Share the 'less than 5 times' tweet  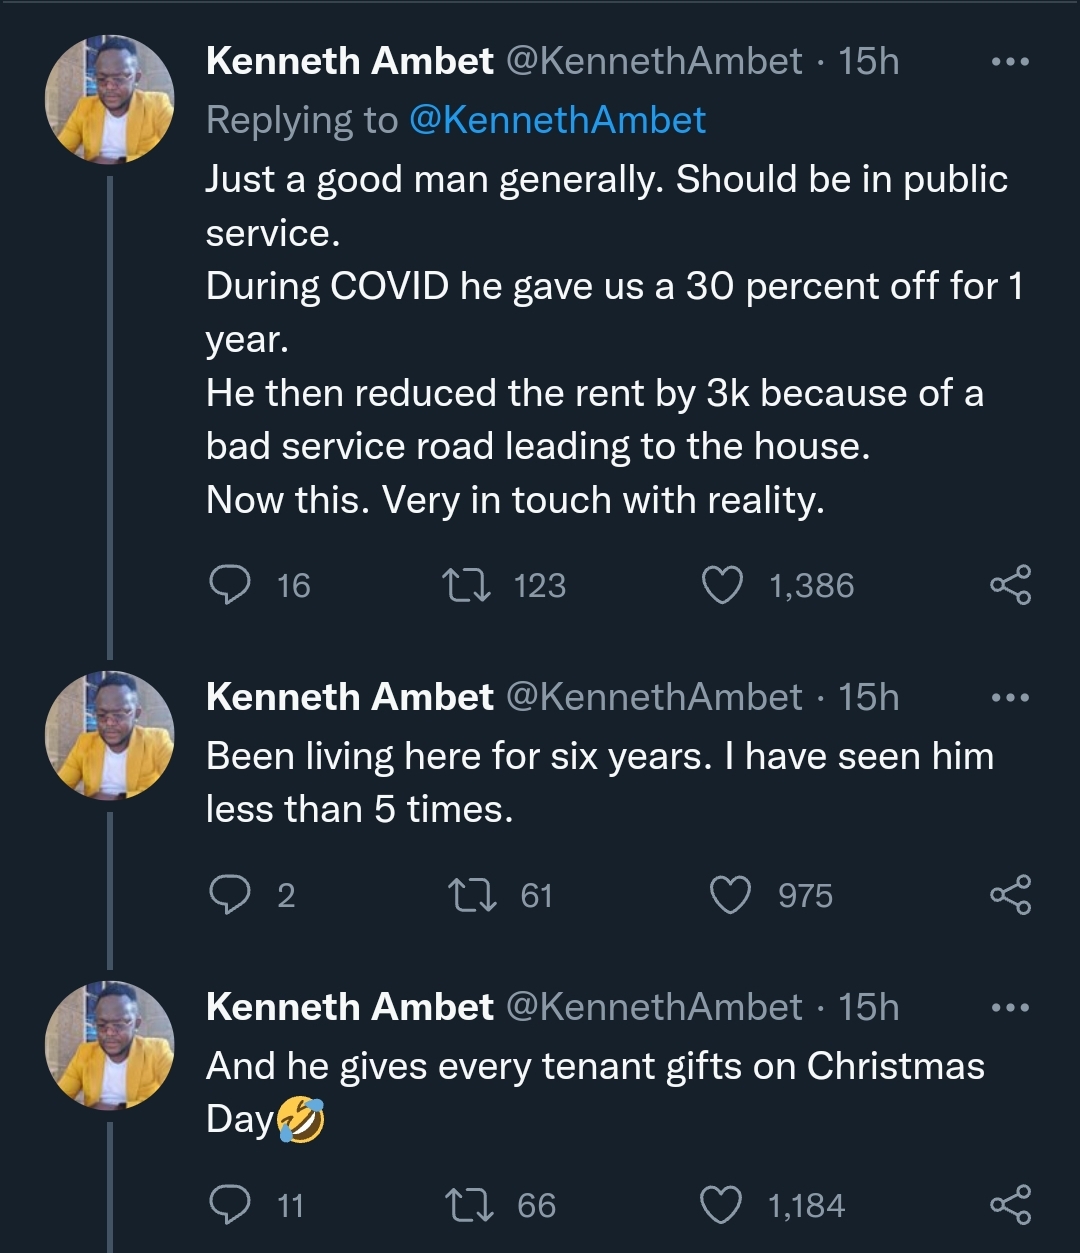pos(1010,895)
